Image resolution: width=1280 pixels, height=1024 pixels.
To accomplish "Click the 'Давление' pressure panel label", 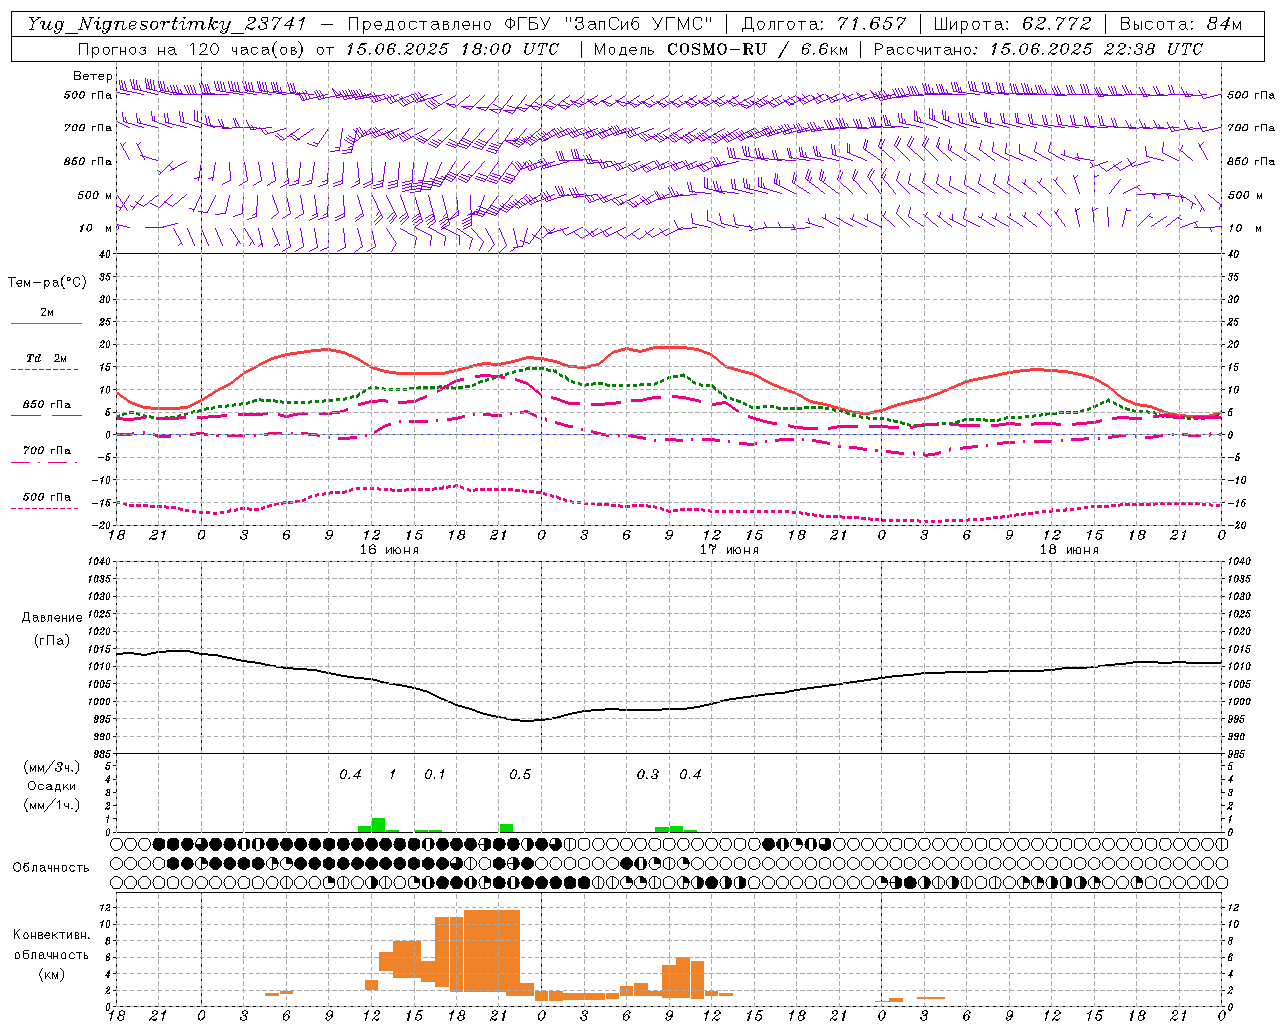I will [50, 618].
